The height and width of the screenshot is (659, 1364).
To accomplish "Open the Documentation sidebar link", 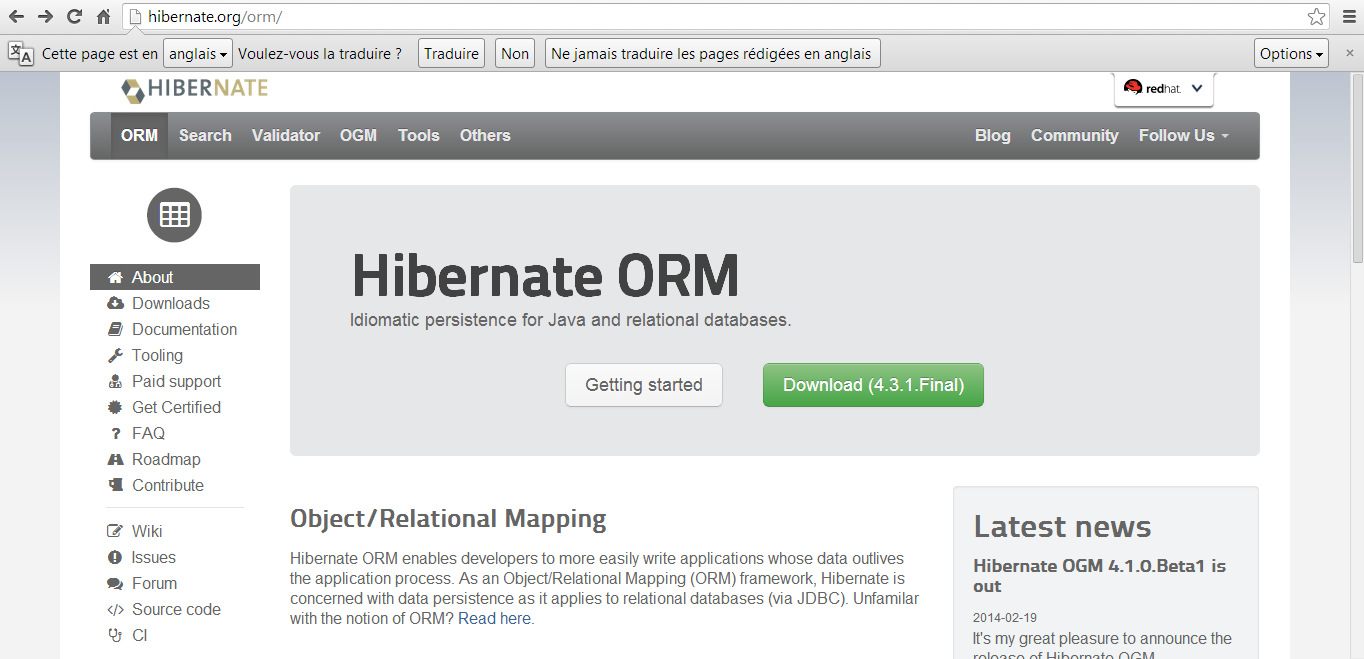I will click(x=184, y=329).
